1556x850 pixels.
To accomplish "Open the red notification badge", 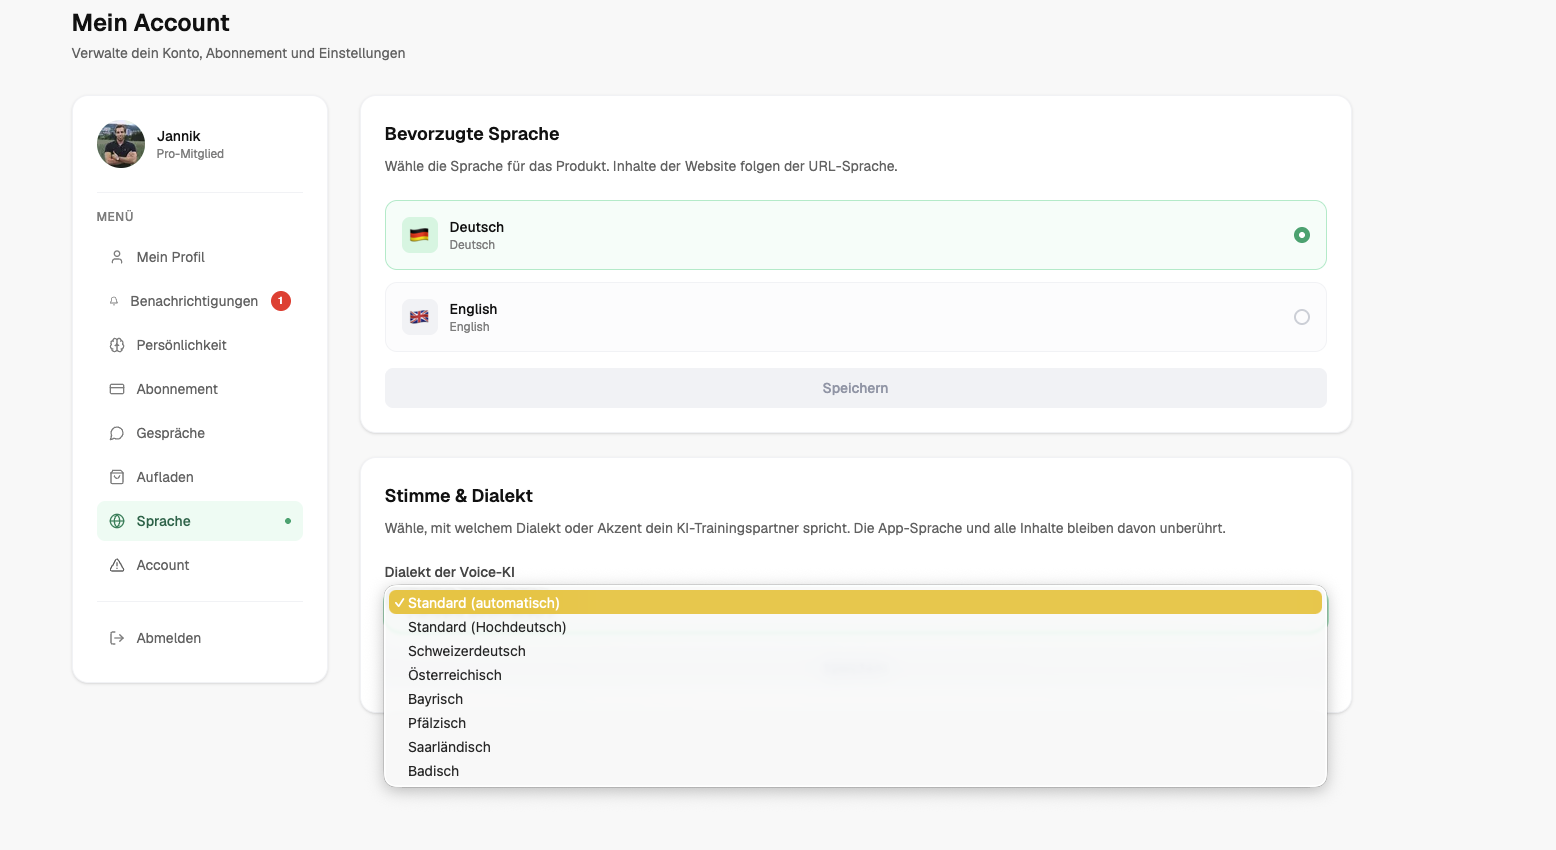I will point(281,301).
